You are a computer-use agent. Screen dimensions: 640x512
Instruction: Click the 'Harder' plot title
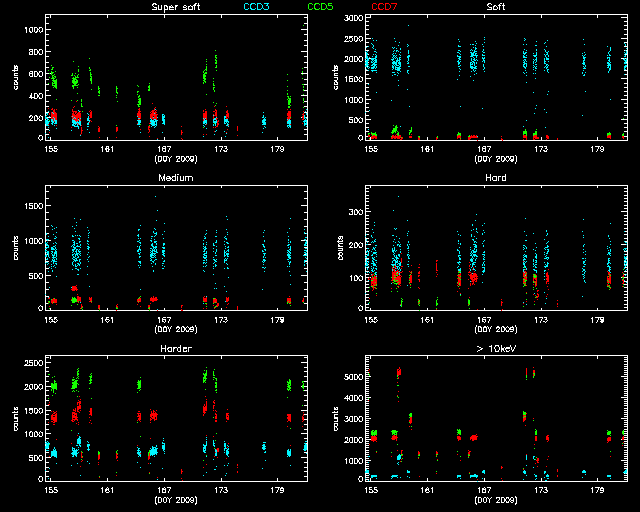pos(174,348)
